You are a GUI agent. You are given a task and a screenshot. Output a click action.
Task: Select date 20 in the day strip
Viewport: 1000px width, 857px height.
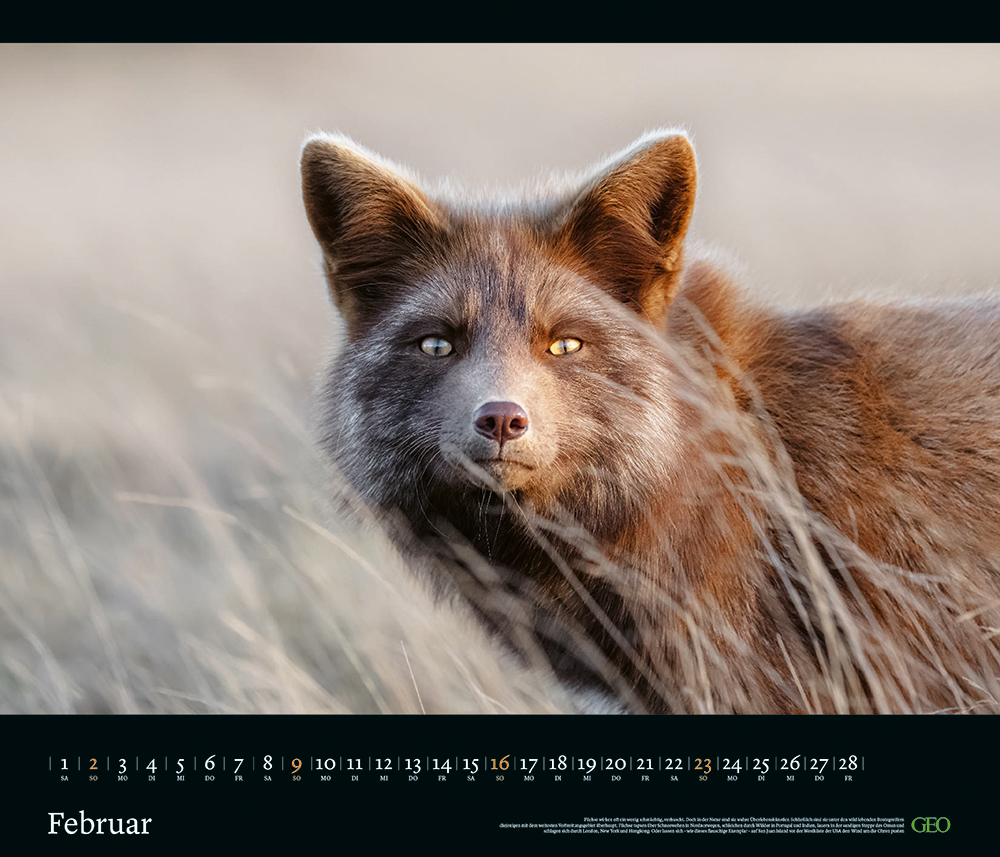615,763
